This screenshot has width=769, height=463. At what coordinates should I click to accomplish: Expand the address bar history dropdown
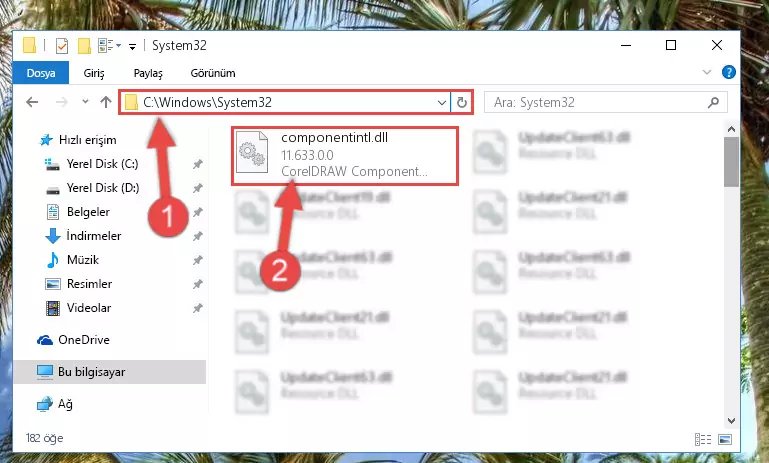441,103
